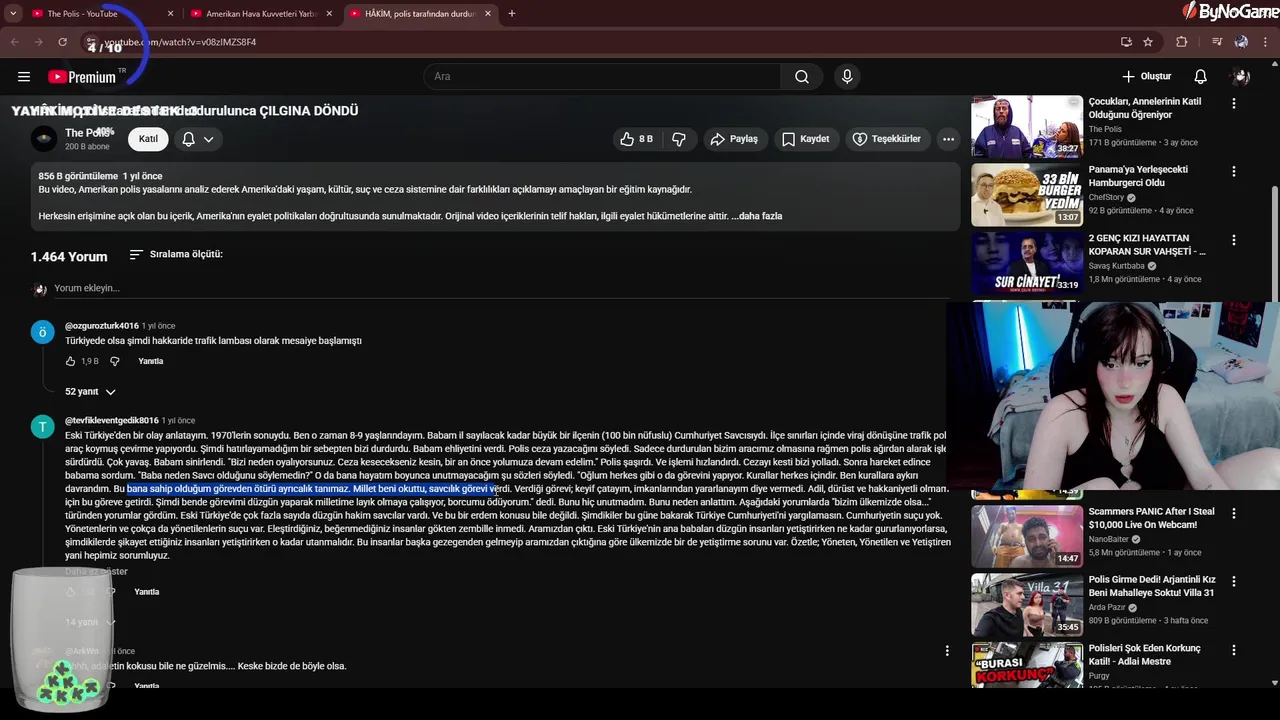This screenshot has width=1280, height=720.
Task: Close the Amerikan Hava Kuvvetleri tab
Action: point(329,14)
